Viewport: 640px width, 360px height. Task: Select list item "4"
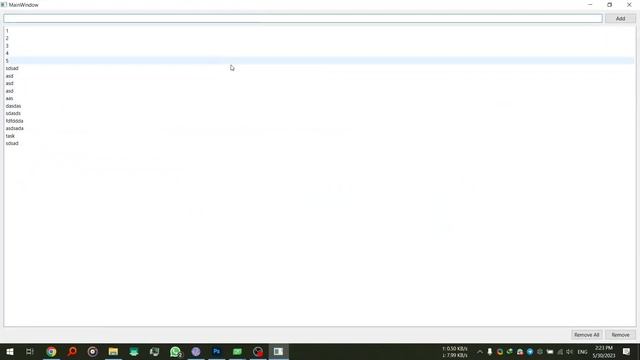click(319, 53)
